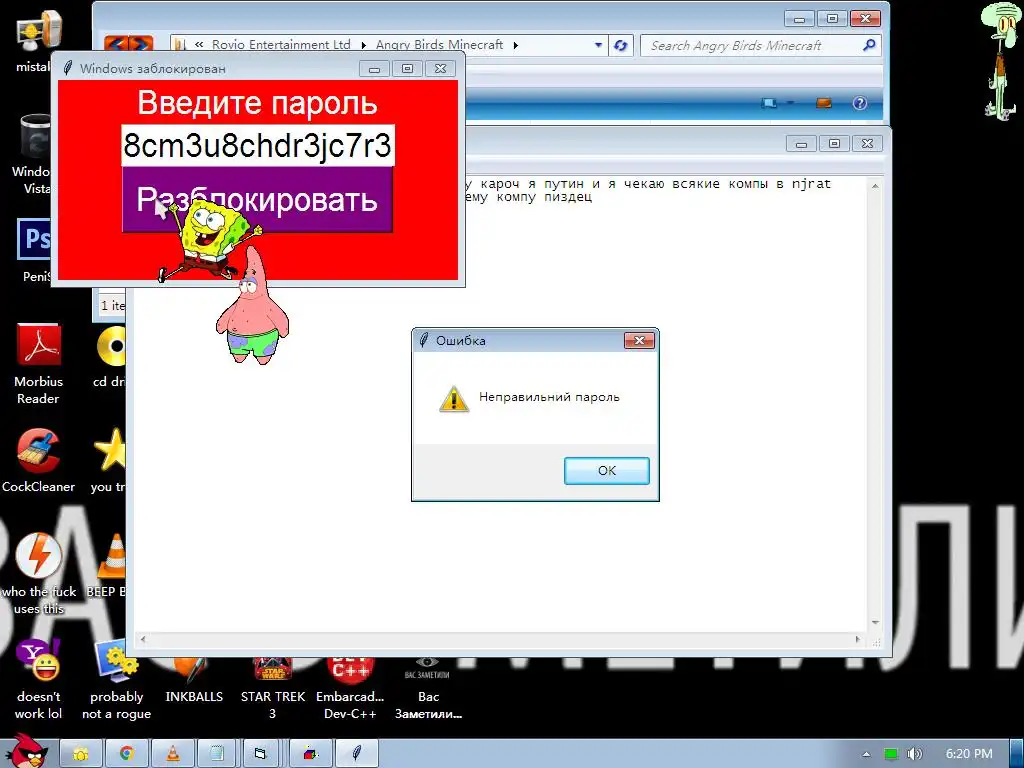Click the search magnifier icon in Explorer

(x=869, y=45)
